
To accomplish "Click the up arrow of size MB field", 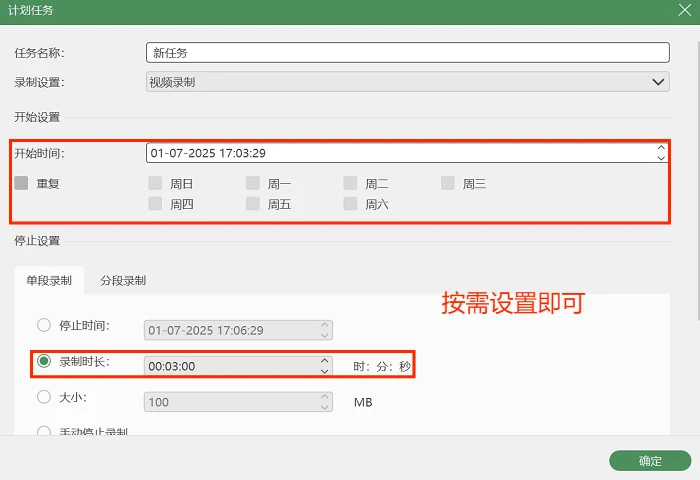I will click(x=325, y=397).
